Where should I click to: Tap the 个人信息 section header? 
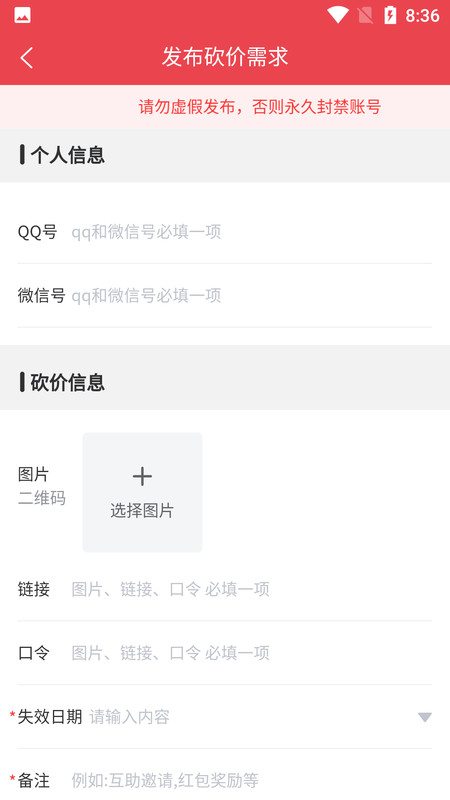point(225,155)
